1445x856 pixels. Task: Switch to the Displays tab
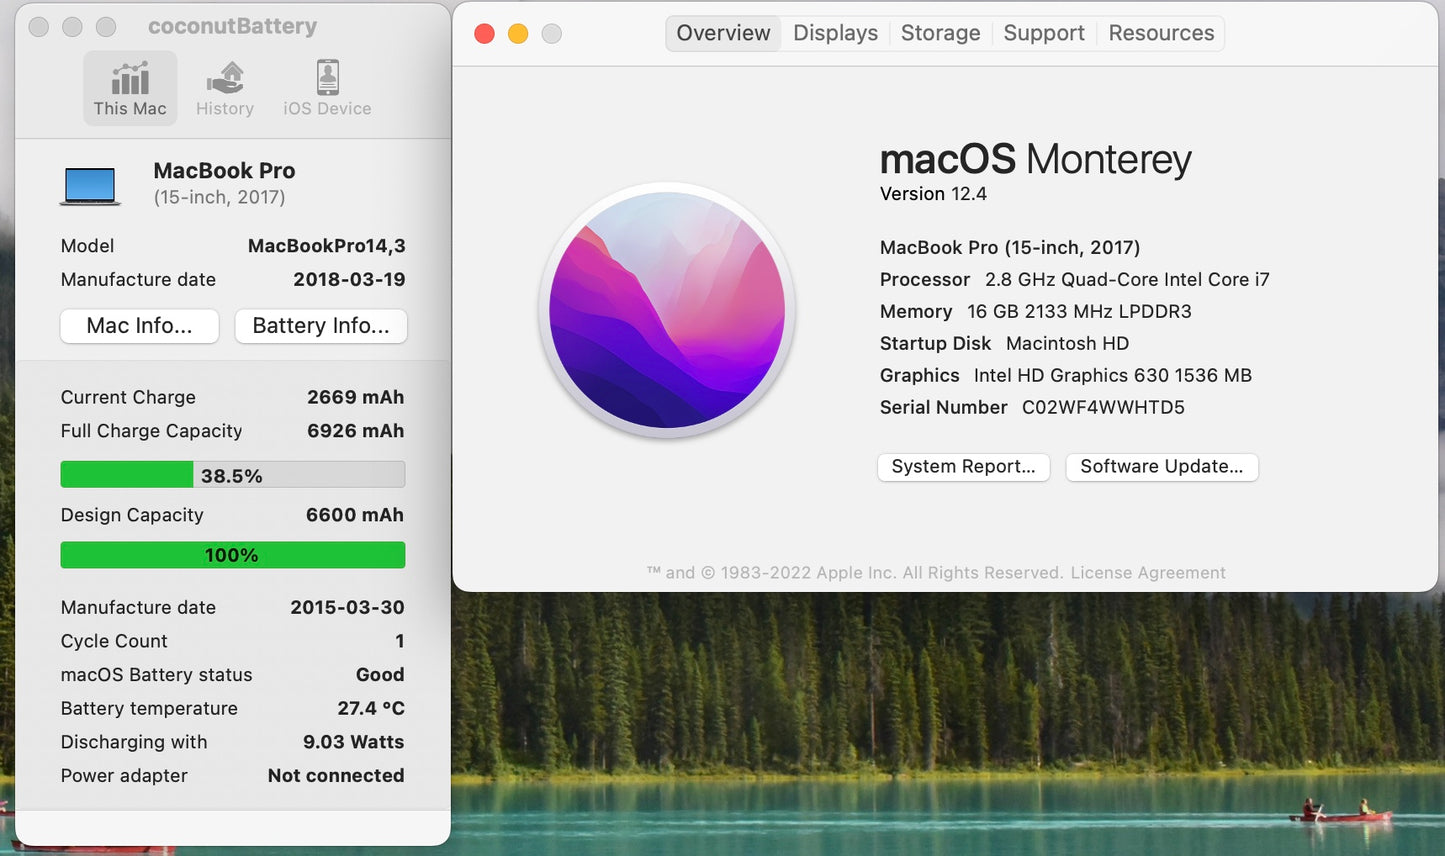pyautogui.click(x=835, y=32)
